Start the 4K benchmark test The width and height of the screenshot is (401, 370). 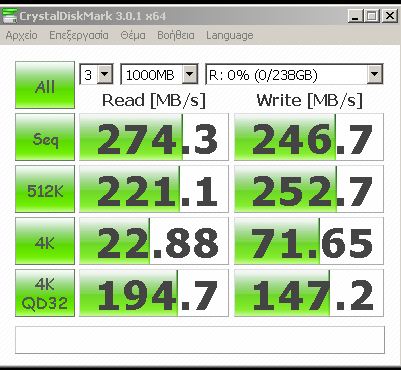45,241
